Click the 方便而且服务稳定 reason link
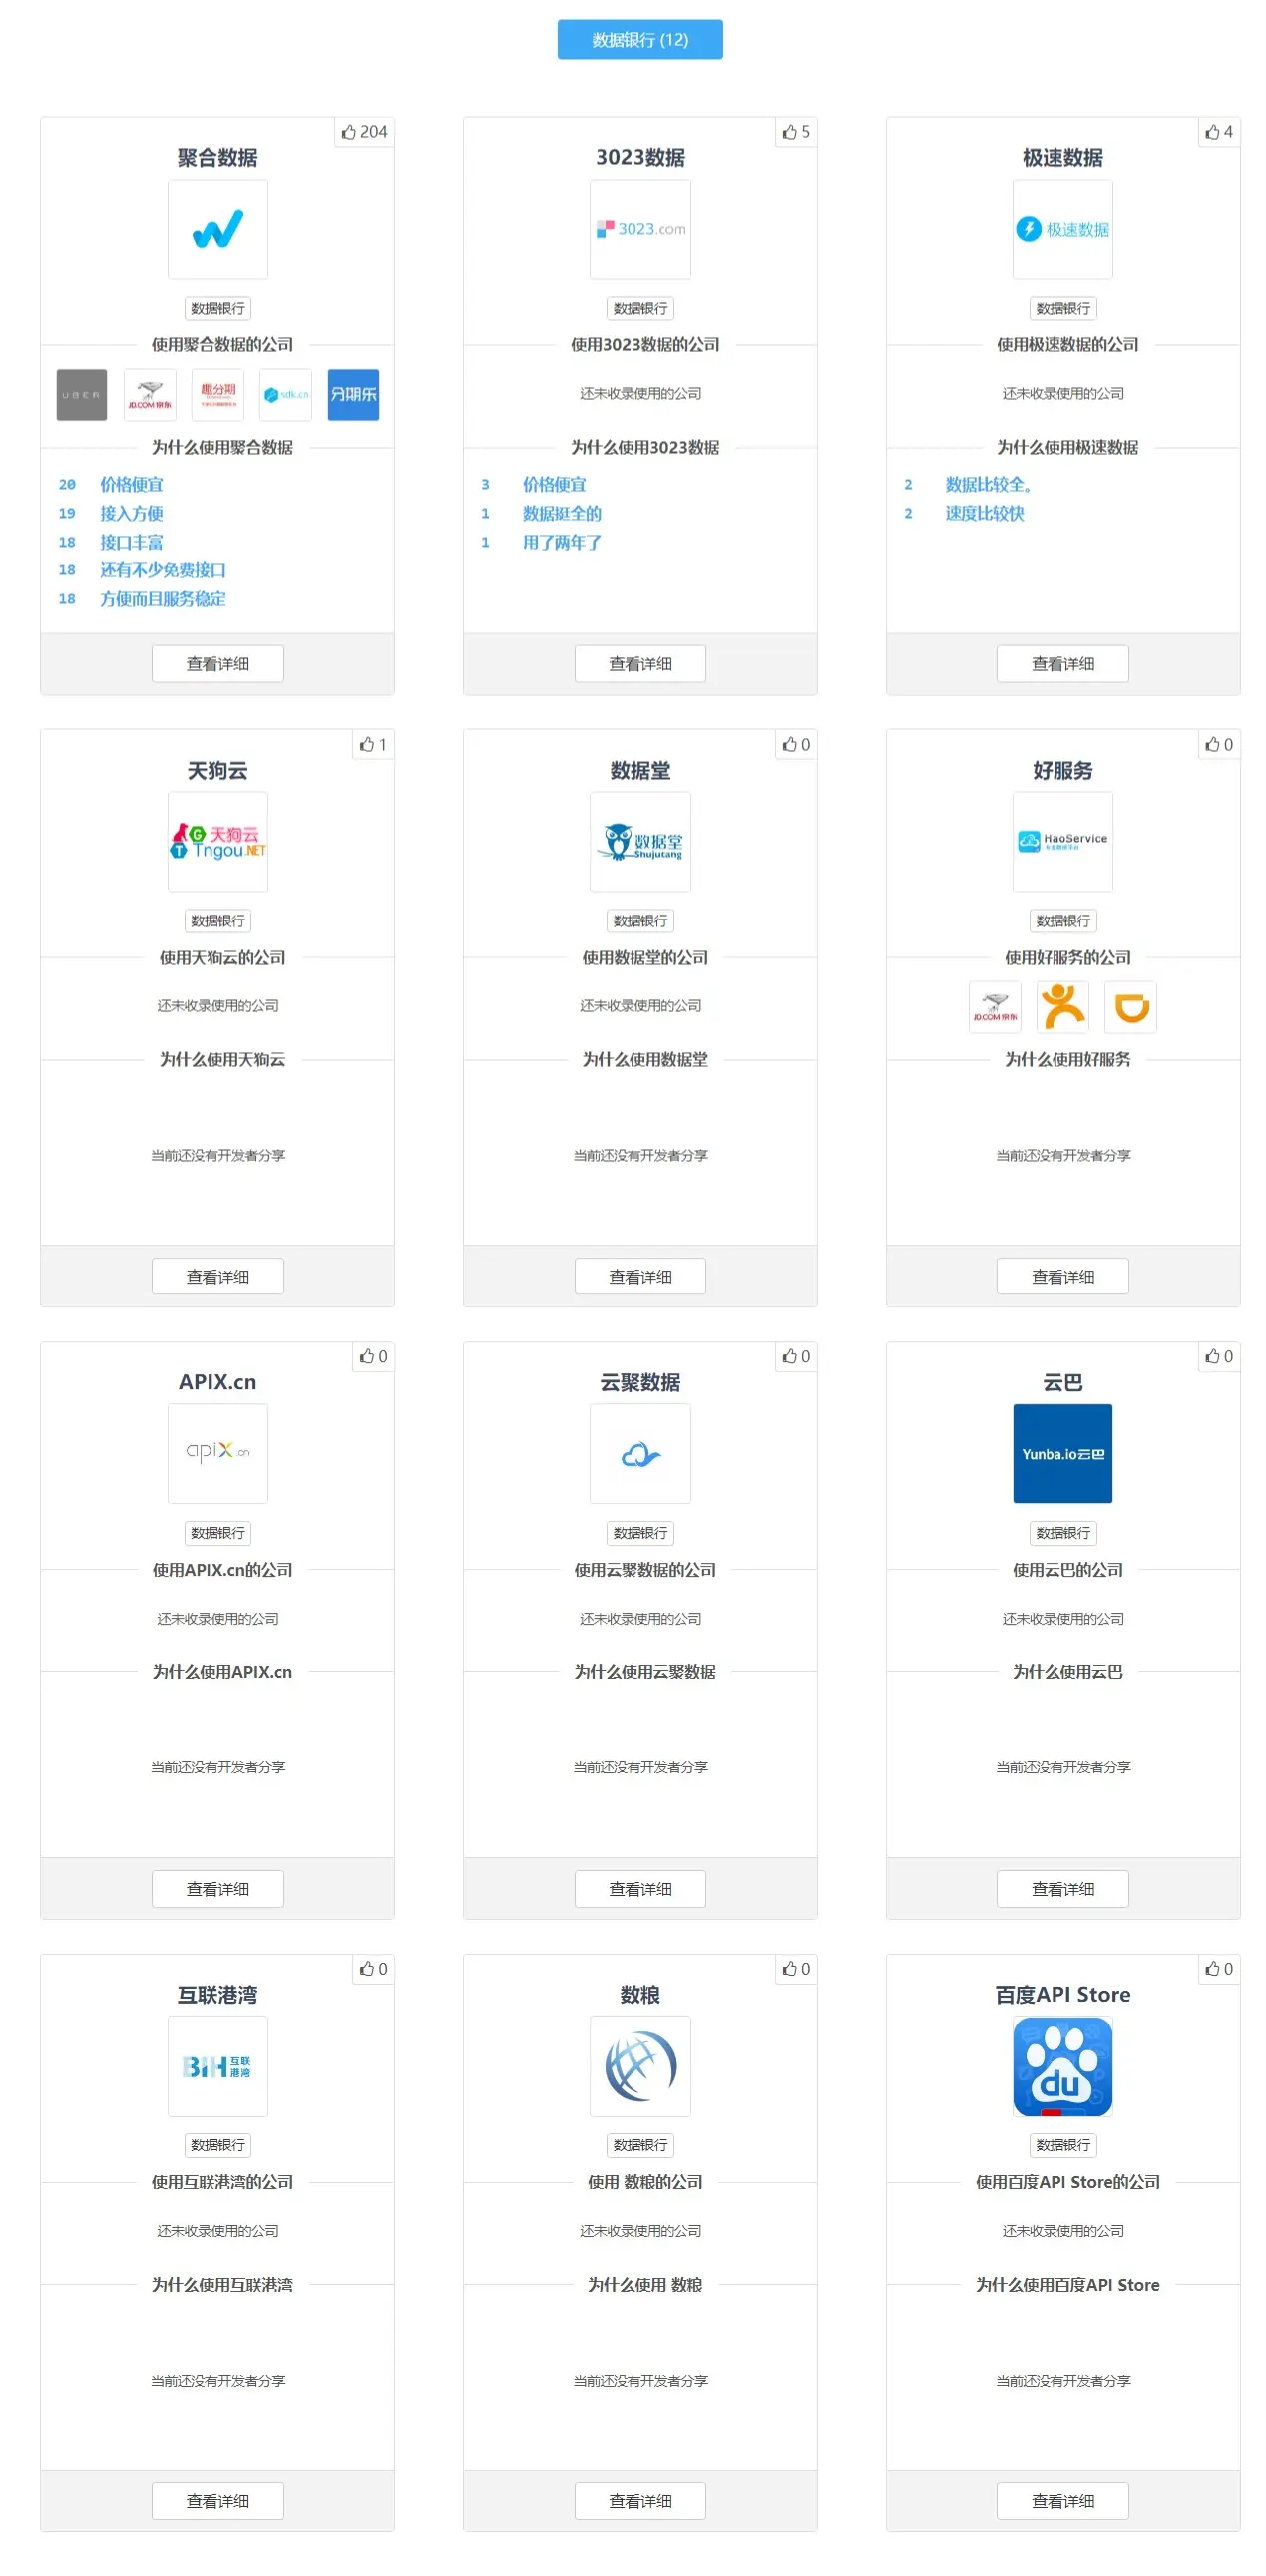This screenshot has width=1266, height=2576. point(162,599)
